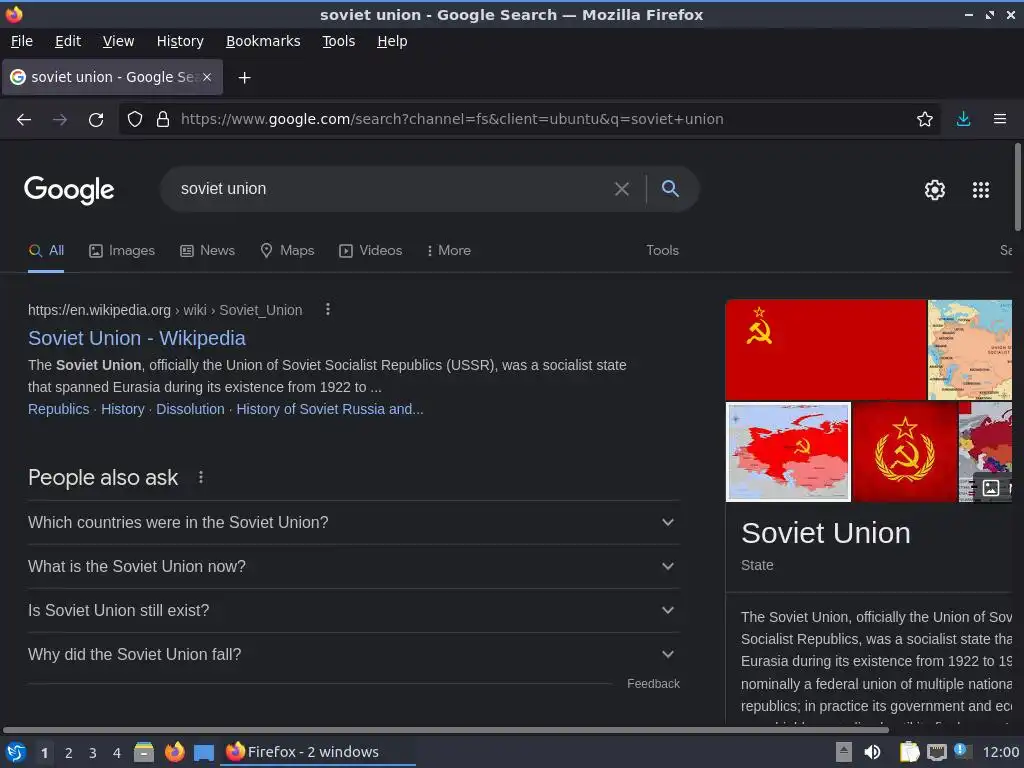Click the show desktop taskbar icon
1024x768 pixels.
point(204,753)
